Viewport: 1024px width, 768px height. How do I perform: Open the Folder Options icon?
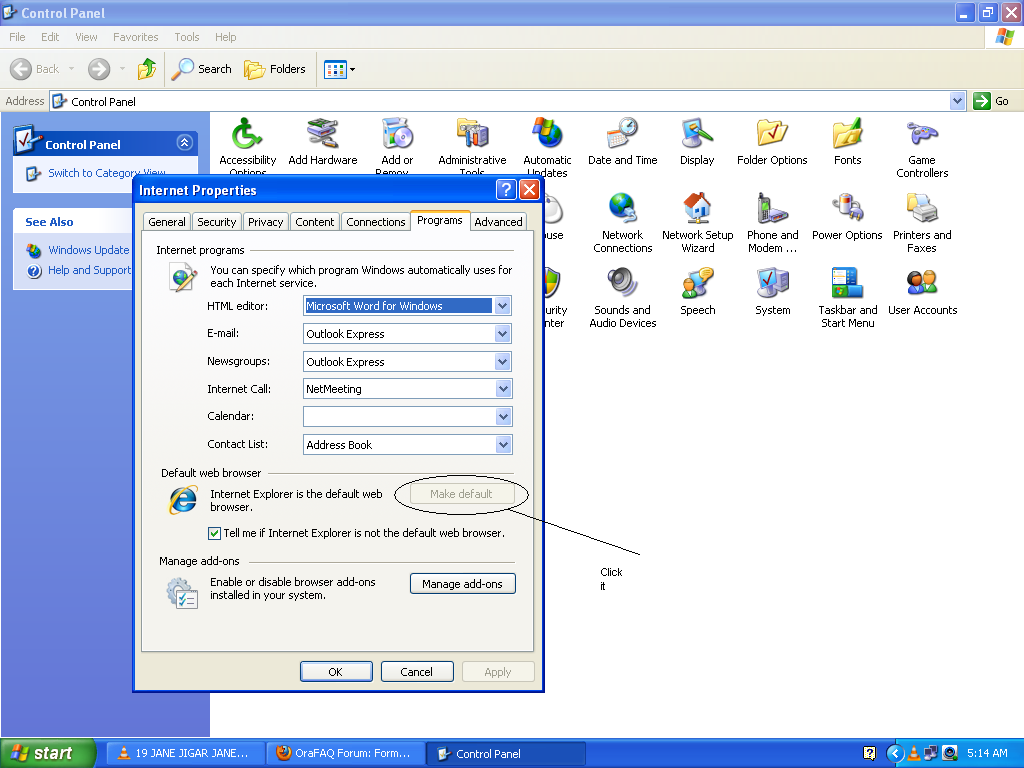click(x=772, y=142)
